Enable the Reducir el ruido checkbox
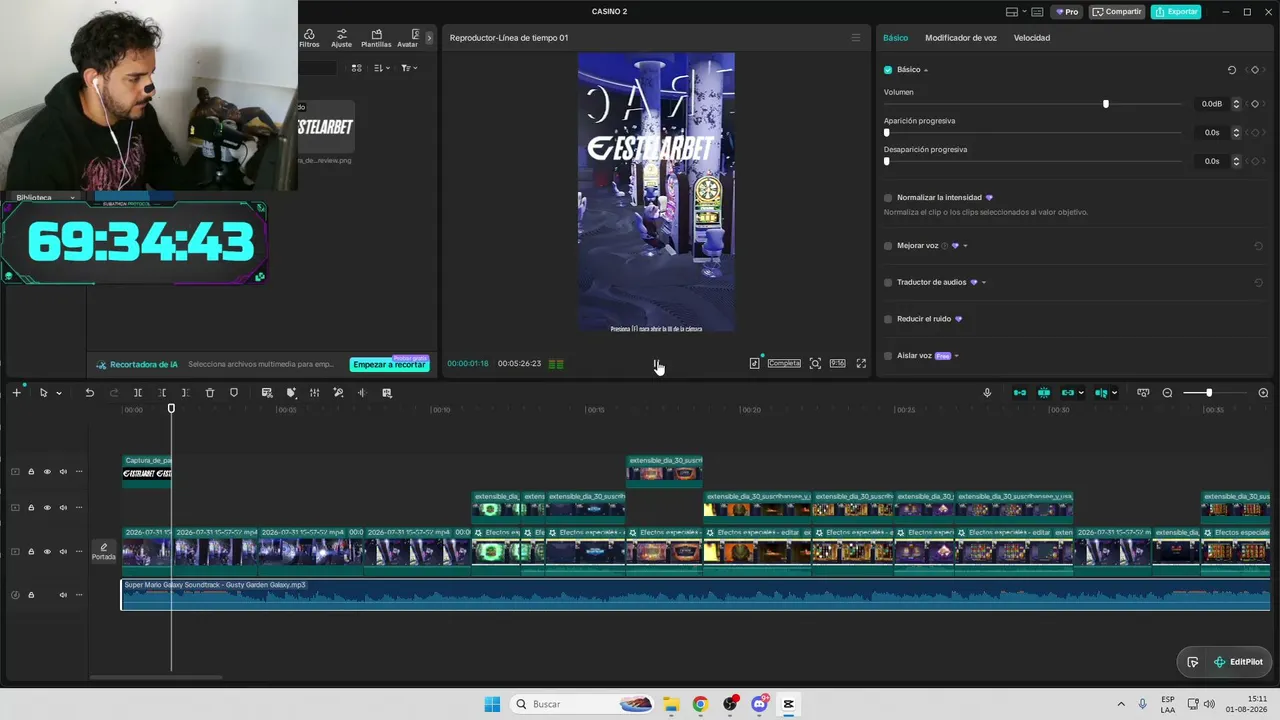The width and height of the screenshot is (1280, 720). coord(888,319)
